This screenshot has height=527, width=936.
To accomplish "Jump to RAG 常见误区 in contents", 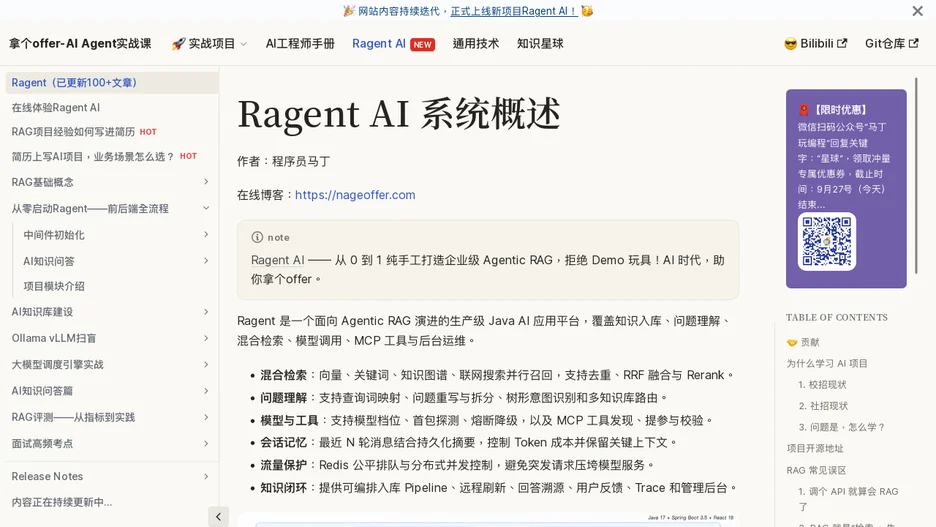I will [816, 470].
